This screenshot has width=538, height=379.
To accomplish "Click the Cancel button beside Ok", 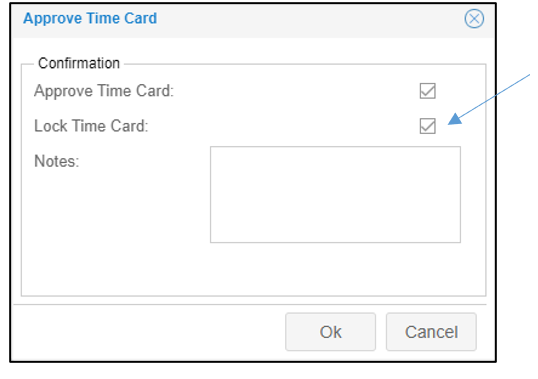I will [x=431, y=332].
